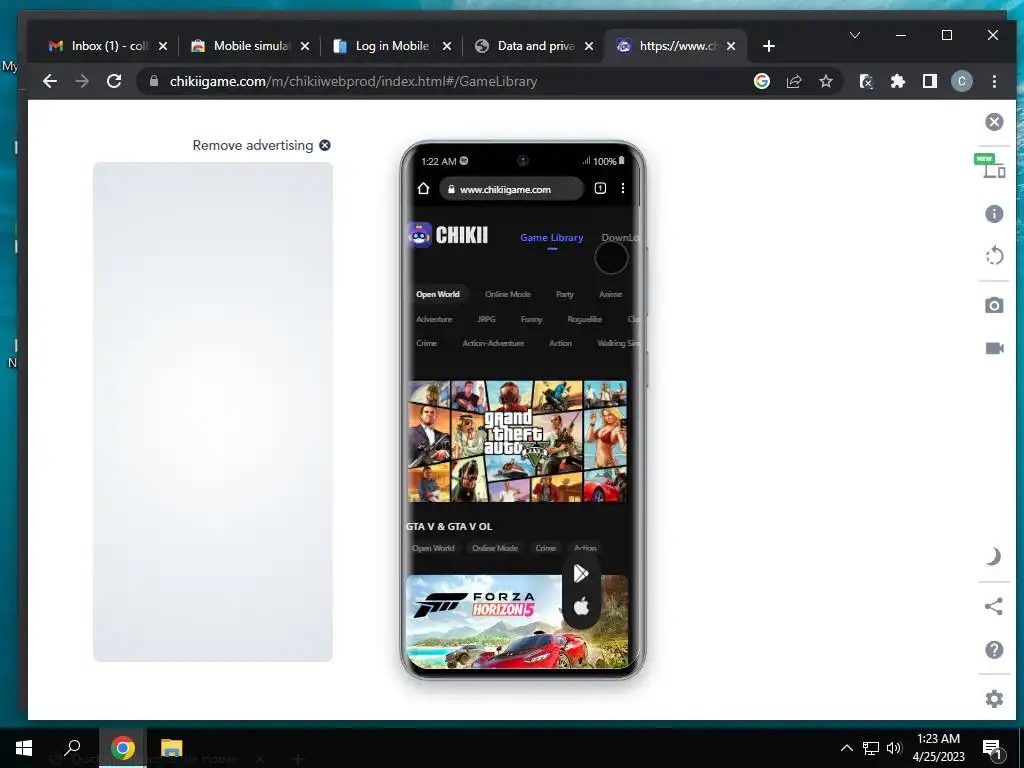Expand the Chrome tab search chevron
Viewport: 1024px width, 768px height.
coord(855,35)
